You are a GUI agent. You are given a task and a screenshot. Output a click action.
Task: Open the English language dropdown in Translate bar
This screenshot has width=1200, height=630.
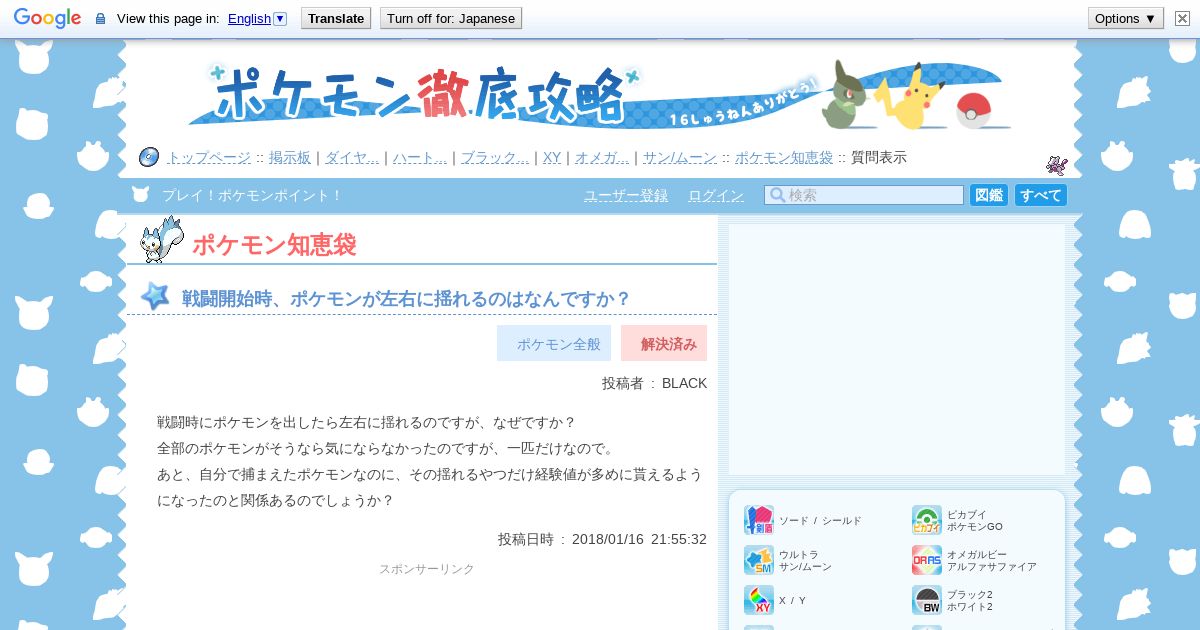[257, 18]
